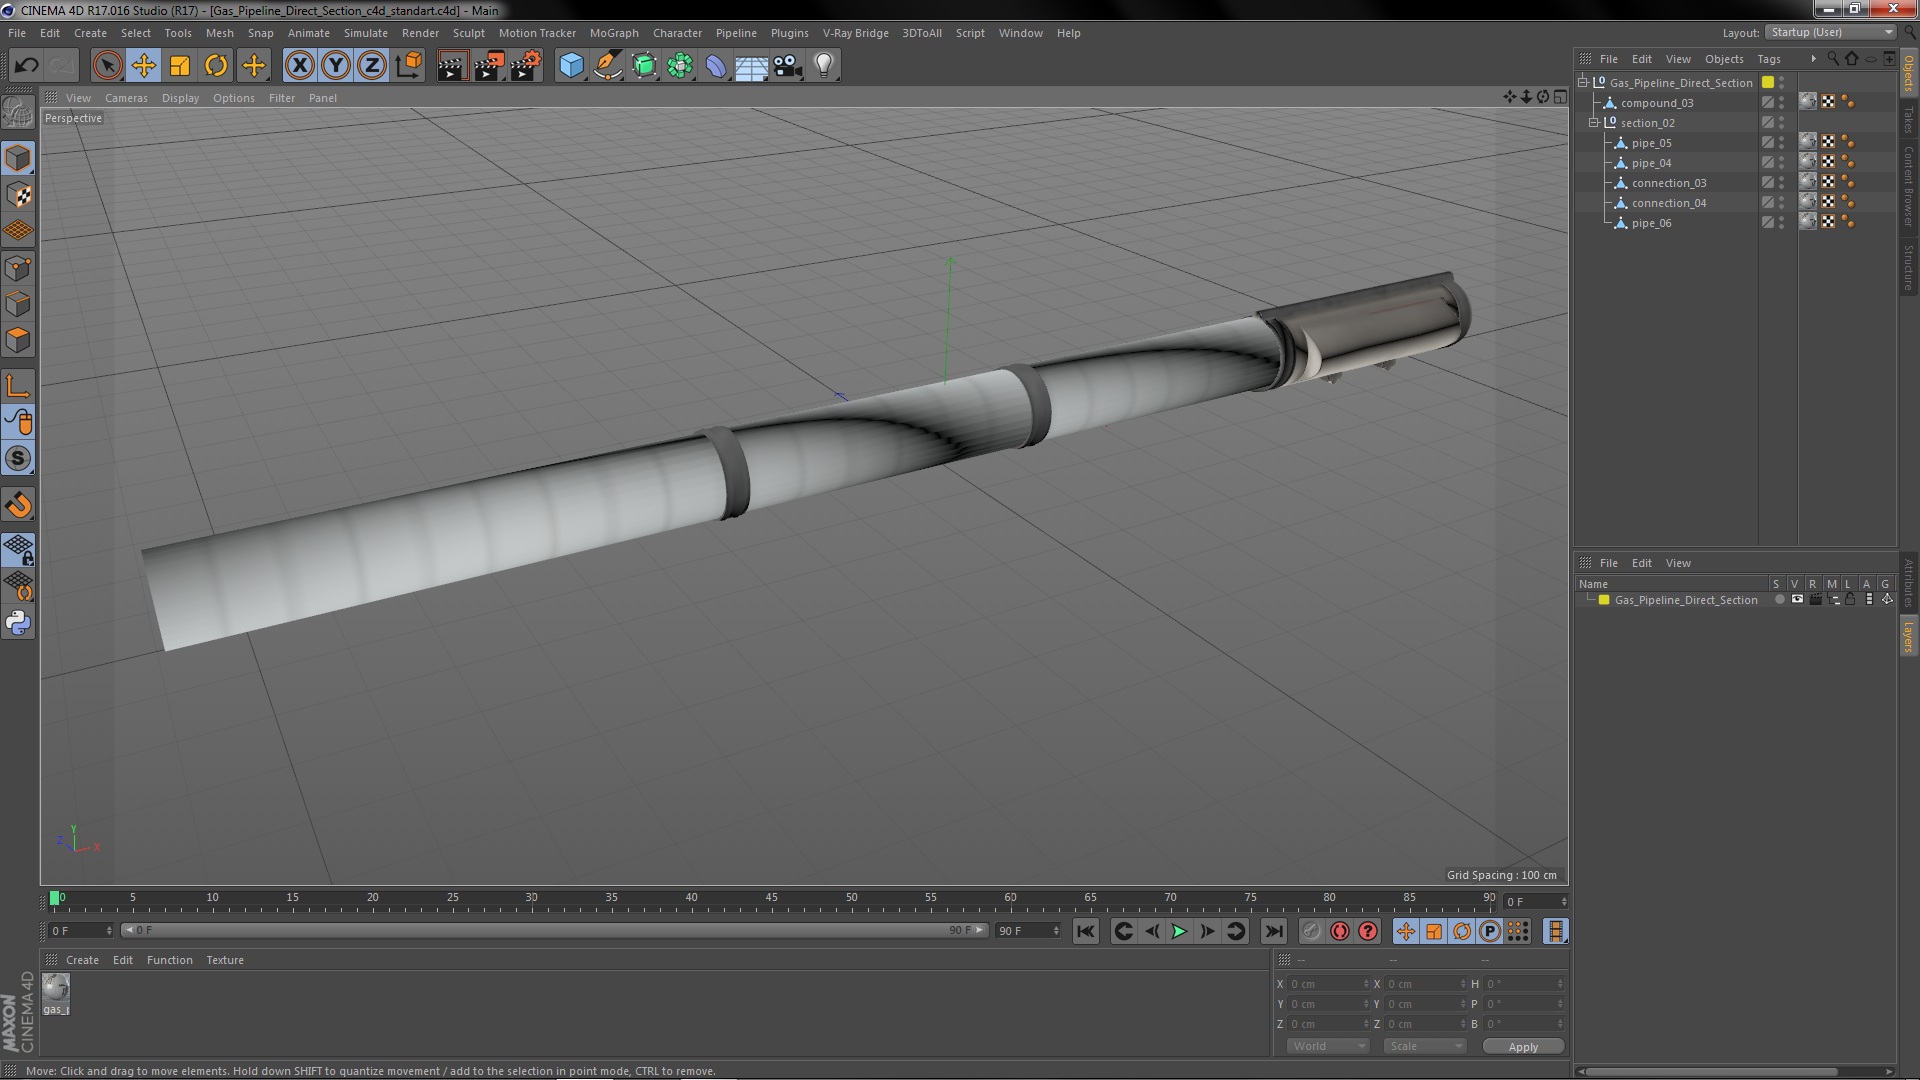This screenshot has width=1920, height=1080.
Task: Open the Layout Startup dropdown
Action: [1831, 32]
